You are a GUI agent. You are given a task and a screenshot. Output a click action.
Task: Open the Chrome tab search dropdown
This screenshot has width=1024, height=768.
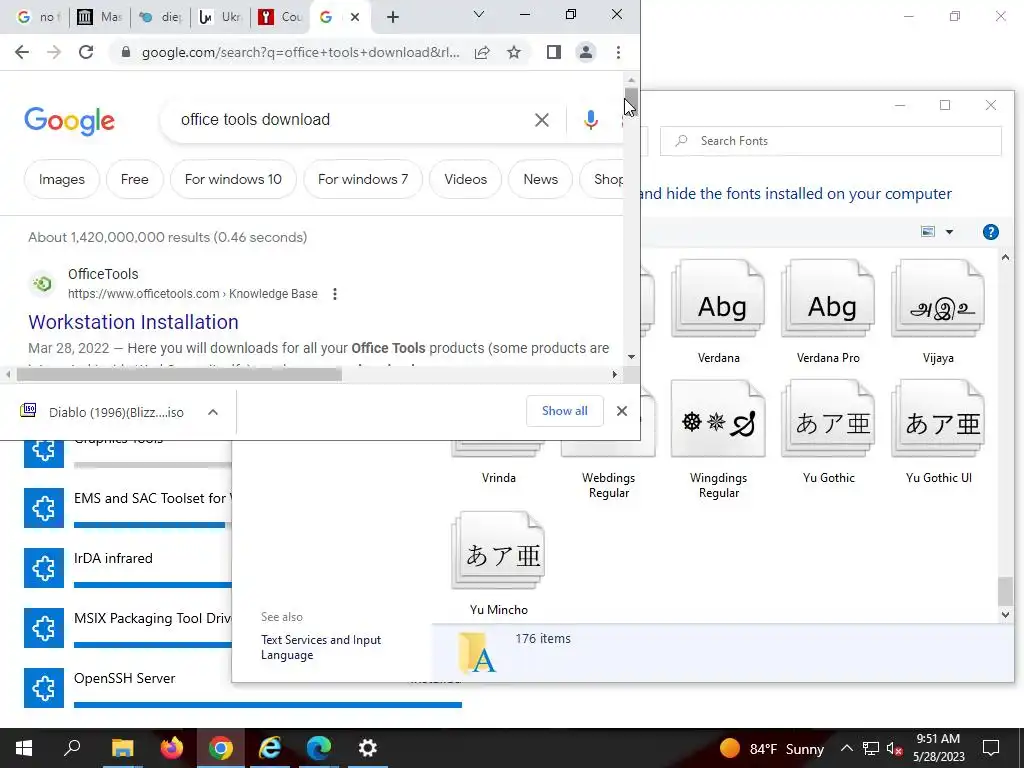click(x=479, y=14)
